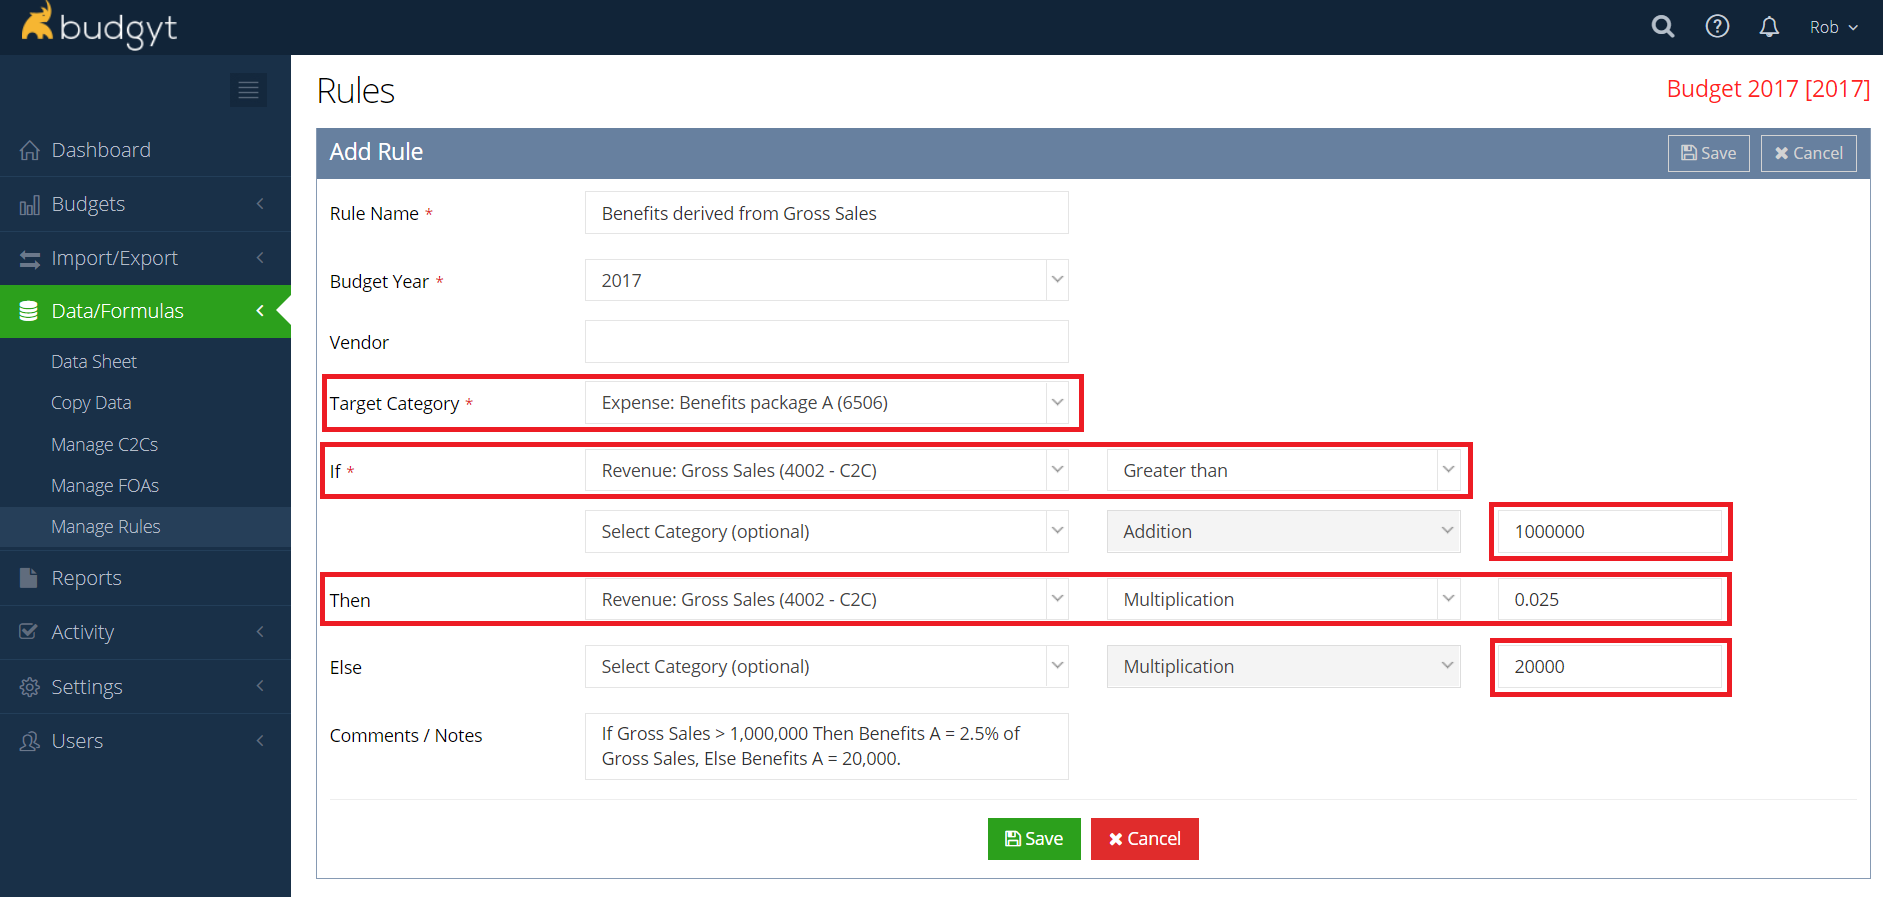The height and width of the screenshot is (897, 1883).
Task: Open the Then category Gross Sales dropdown
Action: point(826,599)
